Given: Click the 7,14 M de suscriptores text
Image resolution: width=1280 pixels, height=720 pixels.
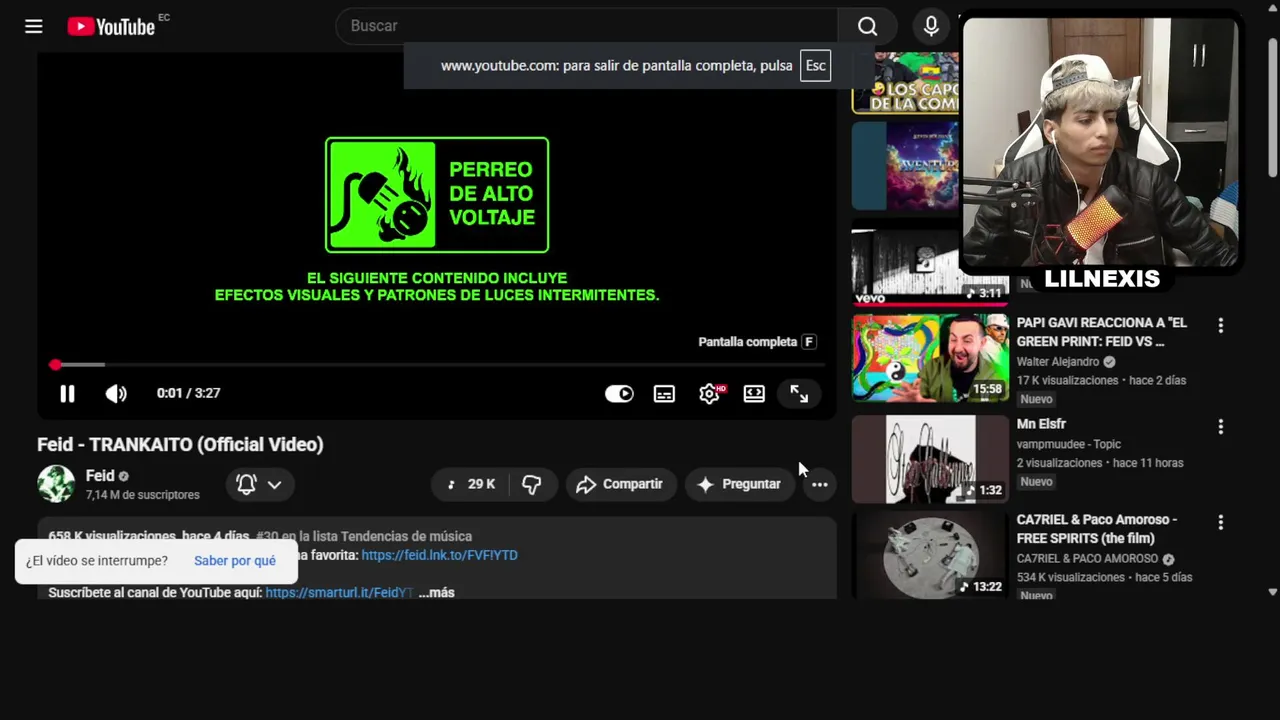Looking at the screenshot, I should [x=143, y=495].
